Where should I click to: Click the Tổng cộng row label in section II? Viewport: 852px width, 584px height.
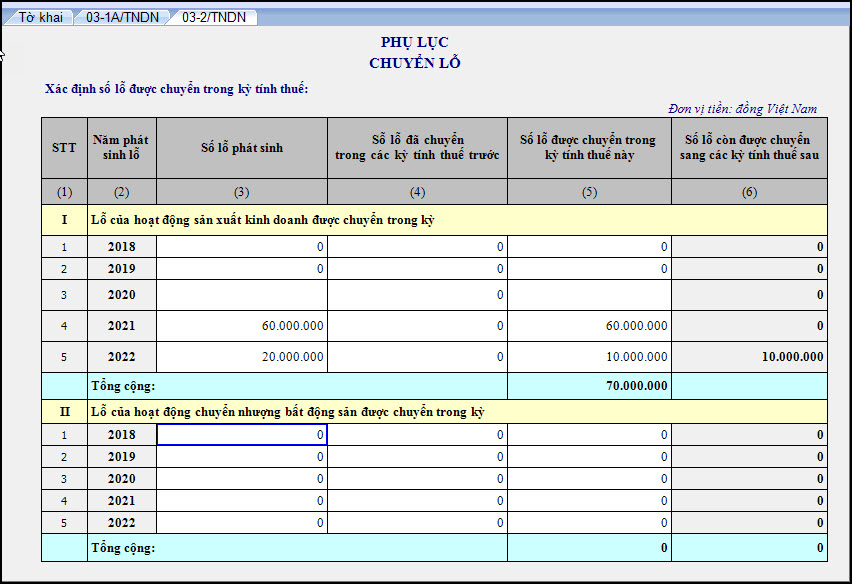click(124, 548)
